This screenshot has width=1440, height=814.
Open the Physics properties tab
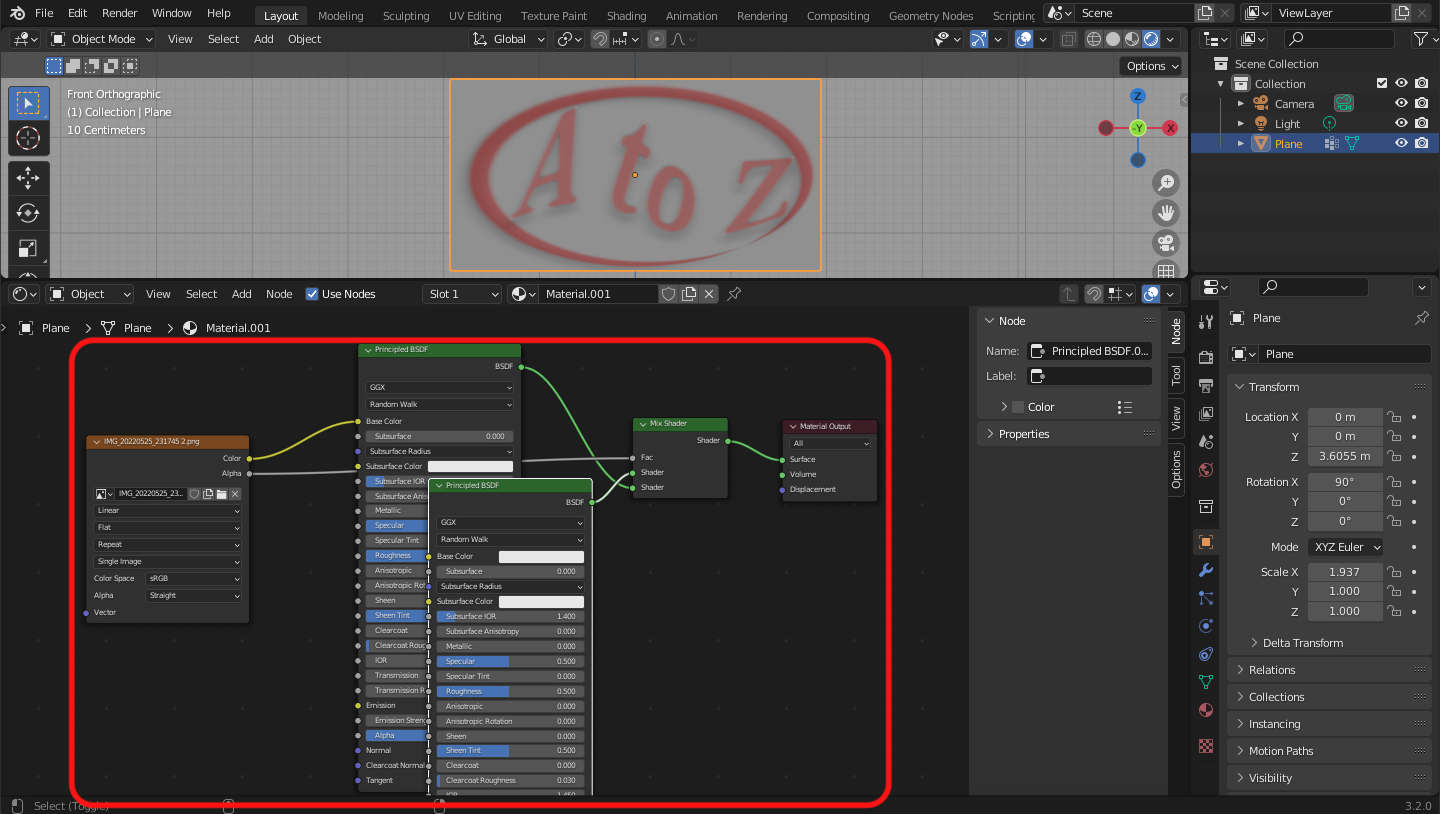[1206, 626]
